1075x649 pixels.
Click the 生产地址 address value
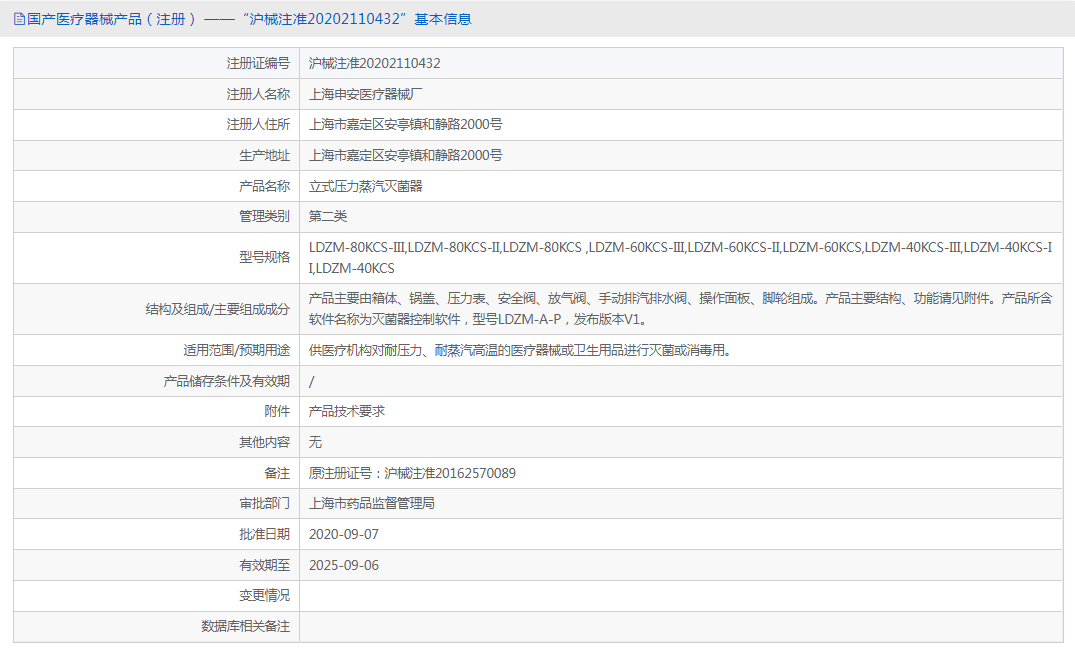pyautogui.click(x=405, y=155)
